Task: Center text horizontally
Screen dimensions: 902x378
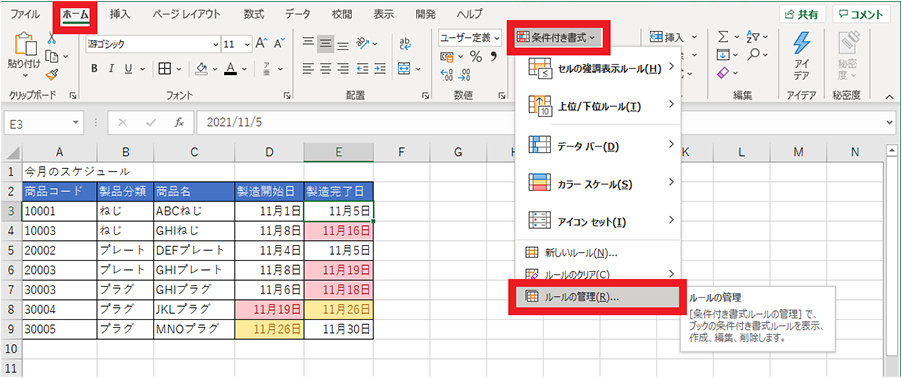Action: 326,69
